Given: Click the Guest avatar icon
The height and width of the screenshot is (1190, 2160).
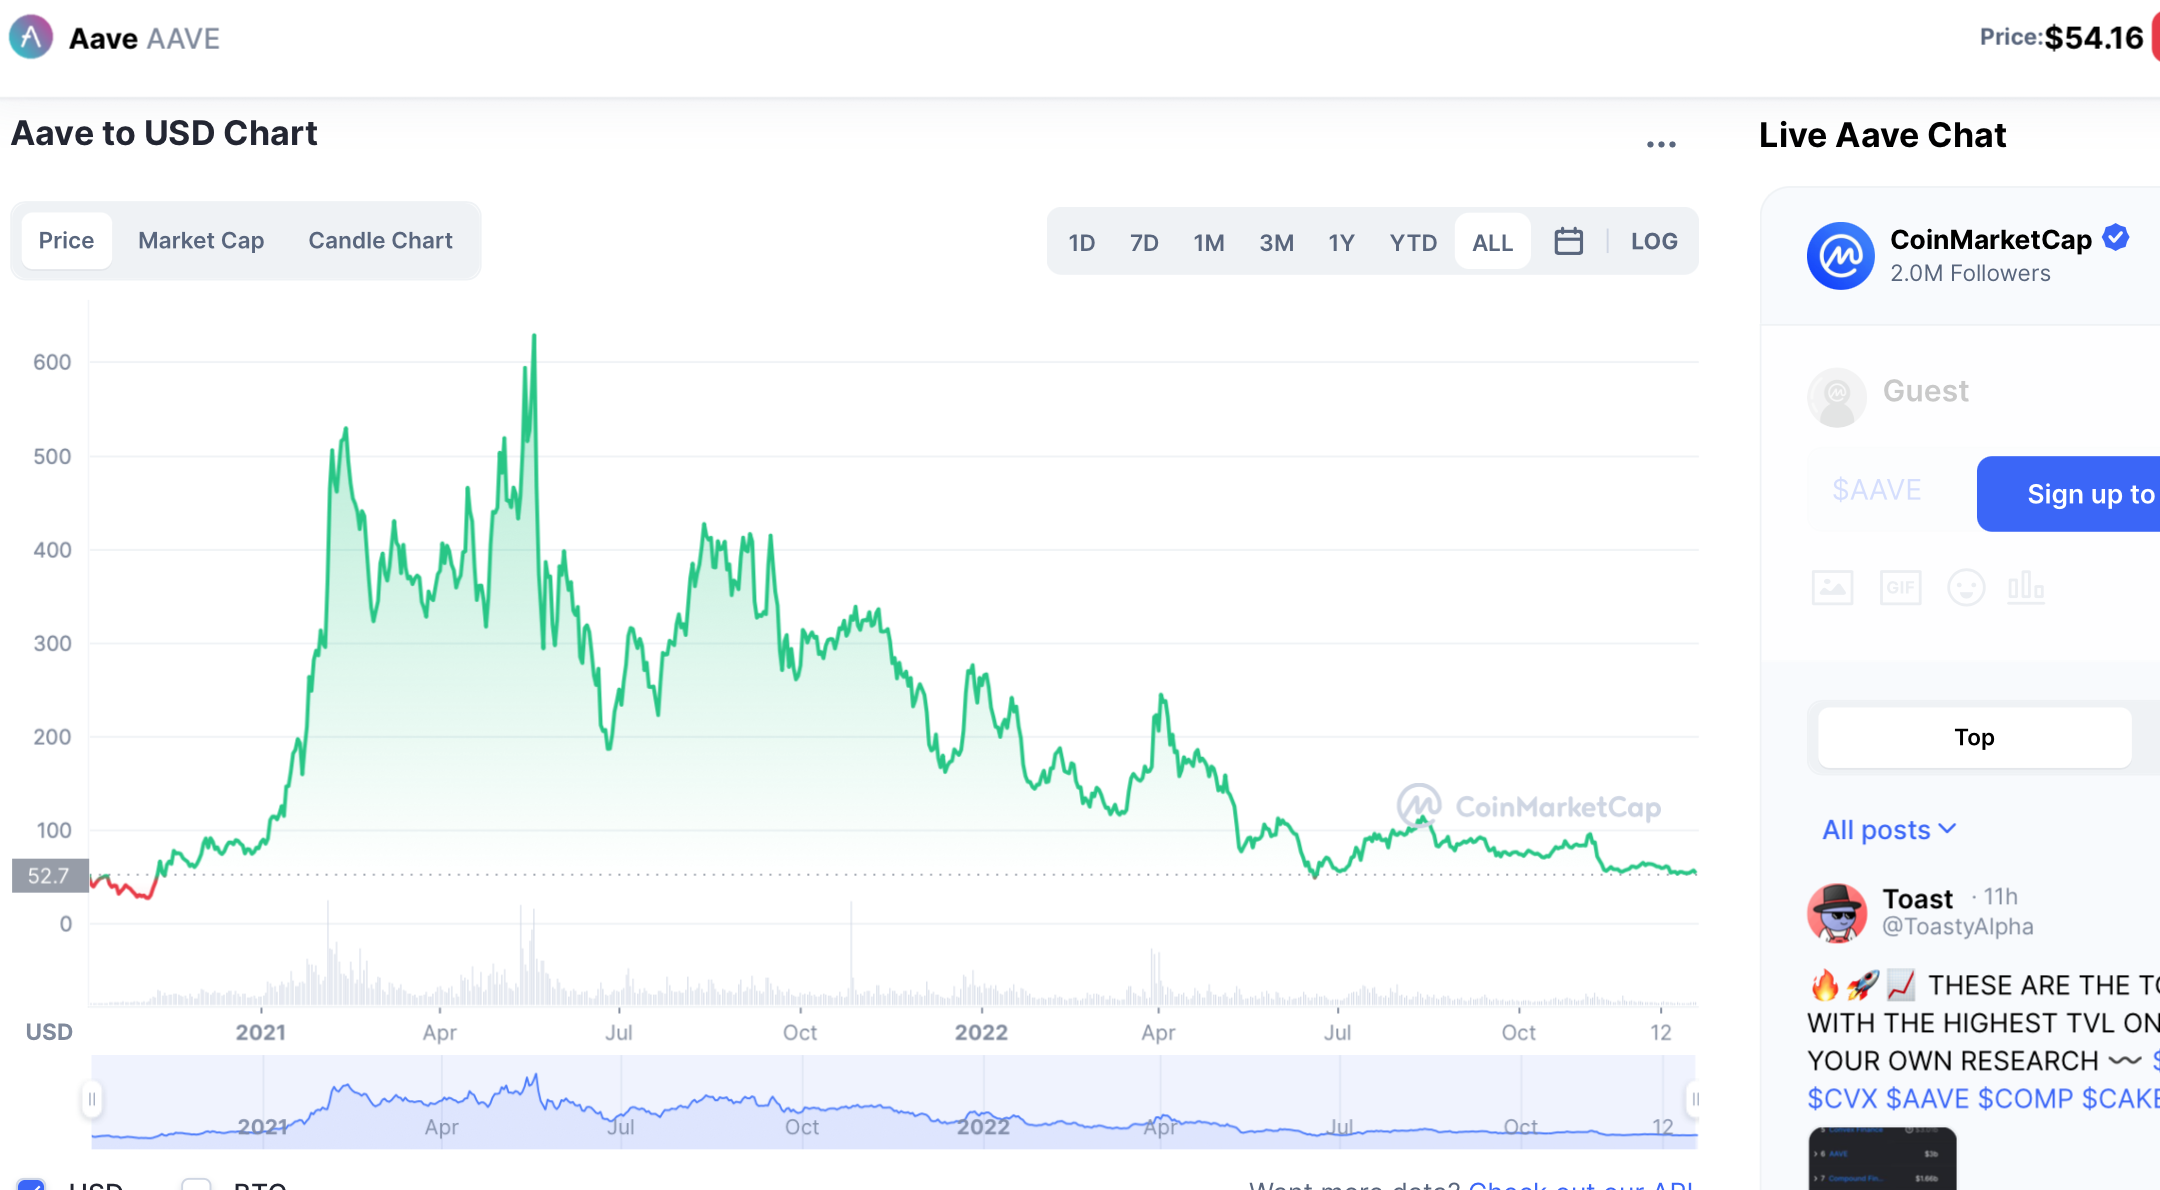Looking at the screenshot, I should (x=1837, y=397).
